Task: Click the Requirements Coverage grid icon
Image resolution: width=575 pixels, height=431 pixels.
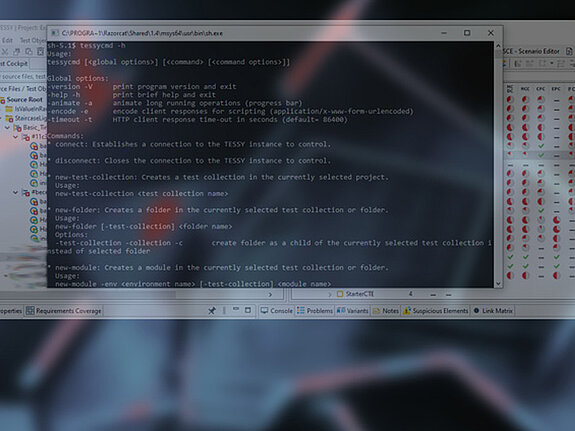Action: coord(30,311)
